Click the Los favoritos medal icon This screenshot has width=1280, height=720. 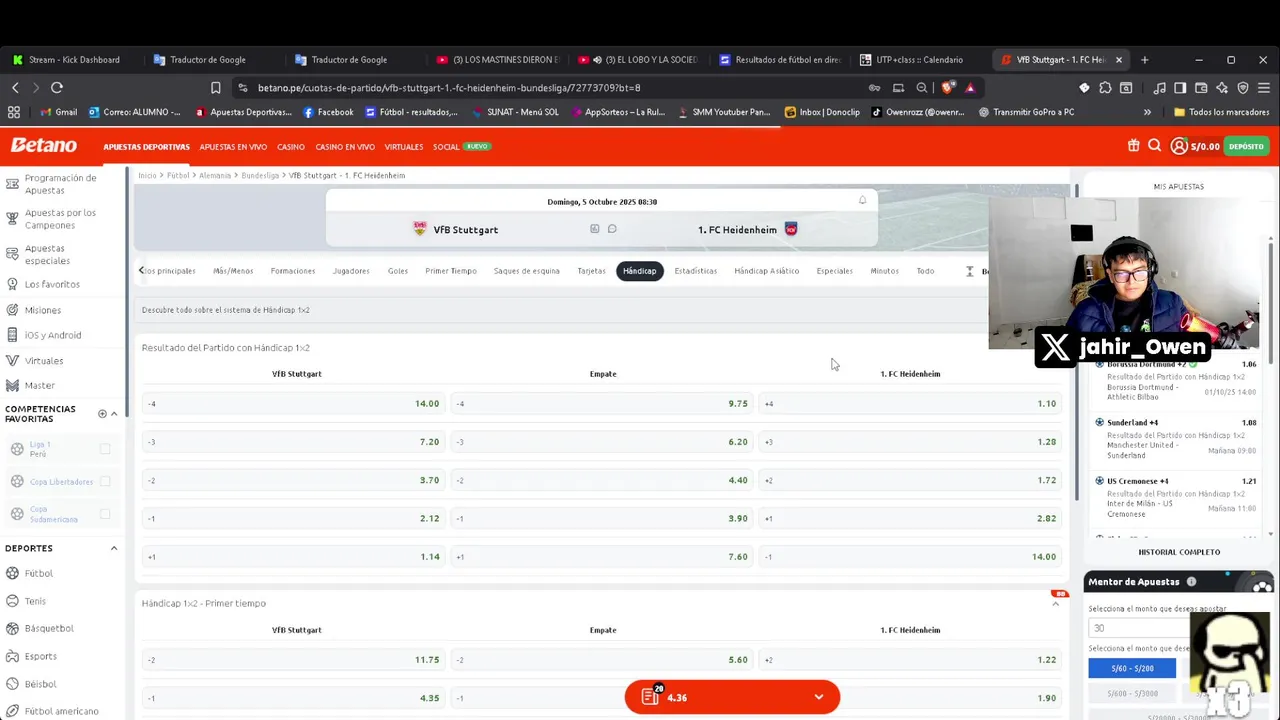[12, 284]
